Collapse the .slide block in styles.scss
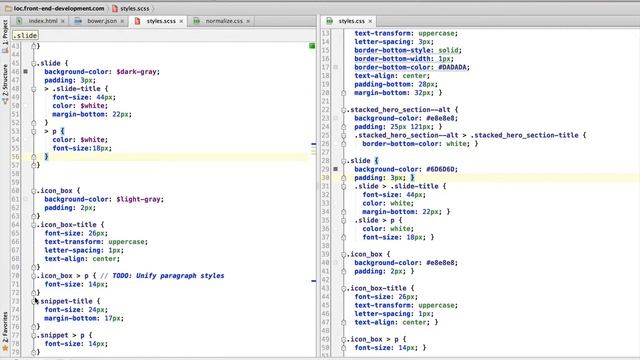Viewport: 640px width, 360px height. click(x=33, y=63)
